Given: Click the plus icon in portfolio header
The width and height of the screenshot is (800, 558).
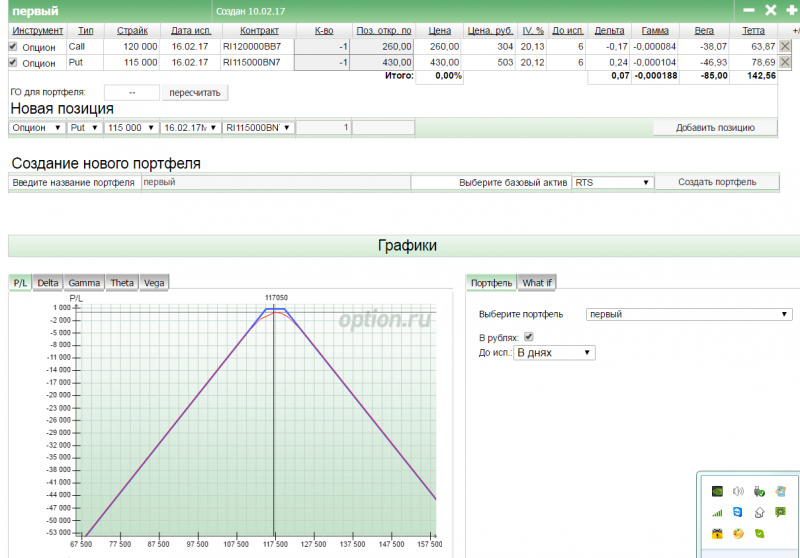Looking at the screenshot, I should click(792, 10).
